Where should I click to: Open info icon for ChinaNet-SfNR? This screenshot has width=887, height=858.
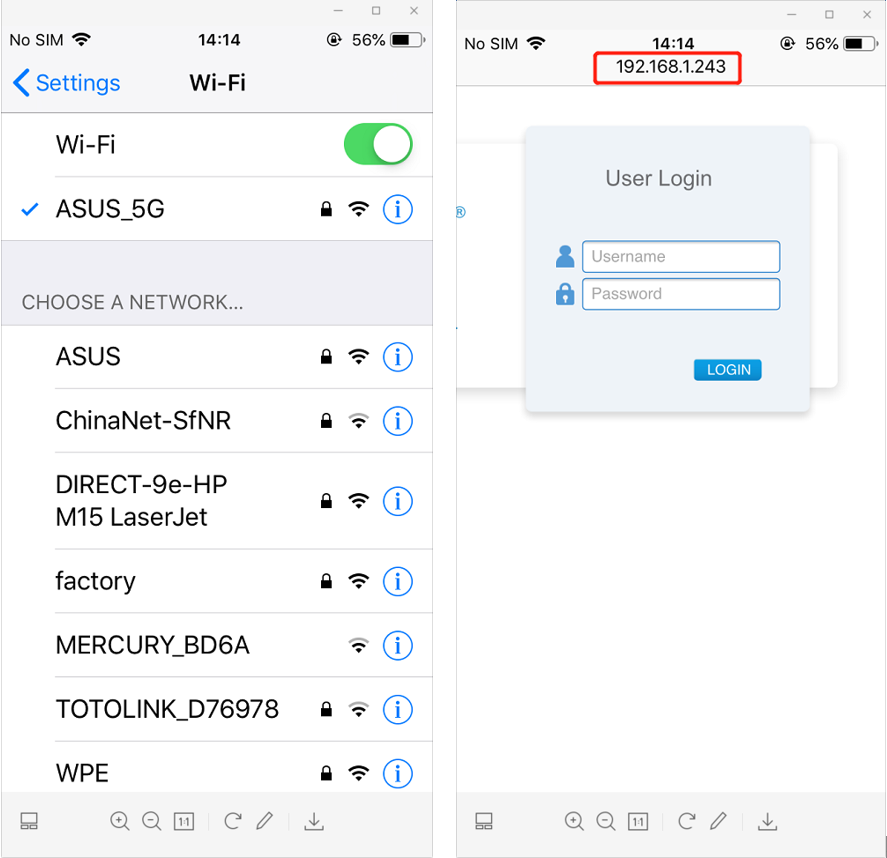[398, 421]
